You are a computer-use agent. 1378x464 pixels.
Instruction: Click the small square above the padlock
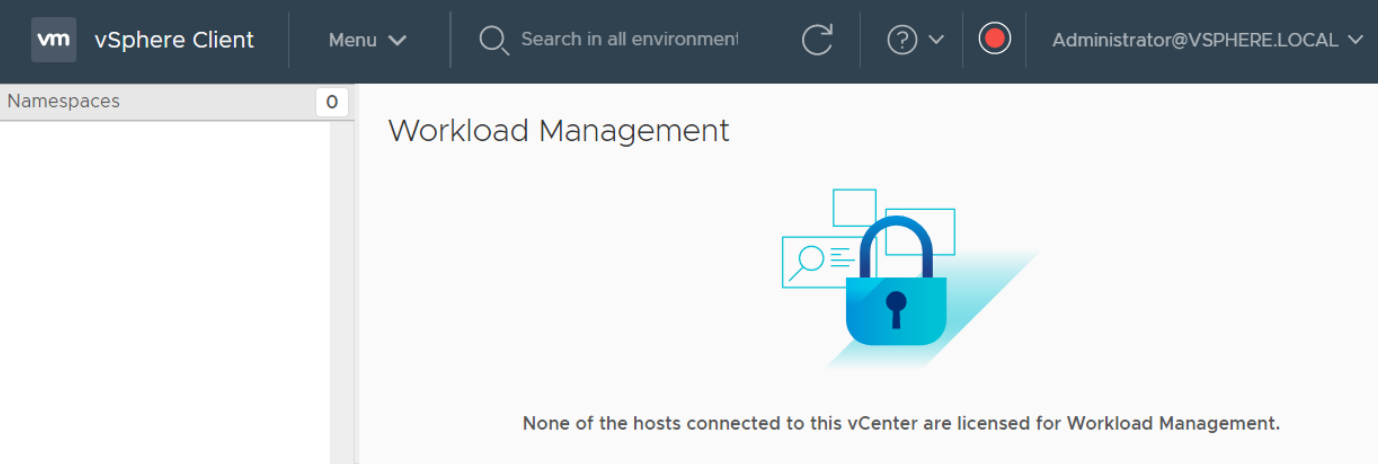[x=854, y=208]
